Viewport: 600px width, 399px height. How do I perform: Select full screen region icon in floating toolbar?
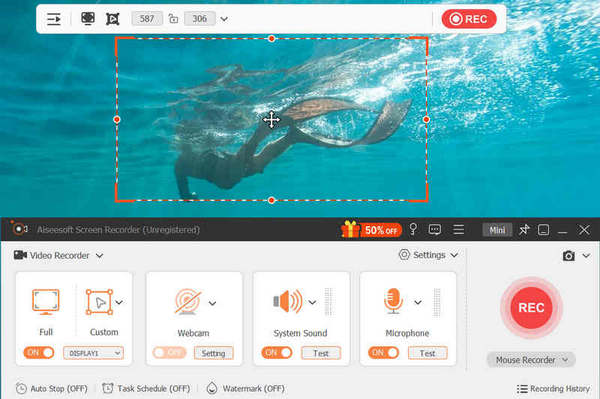[x=88, y=18]
